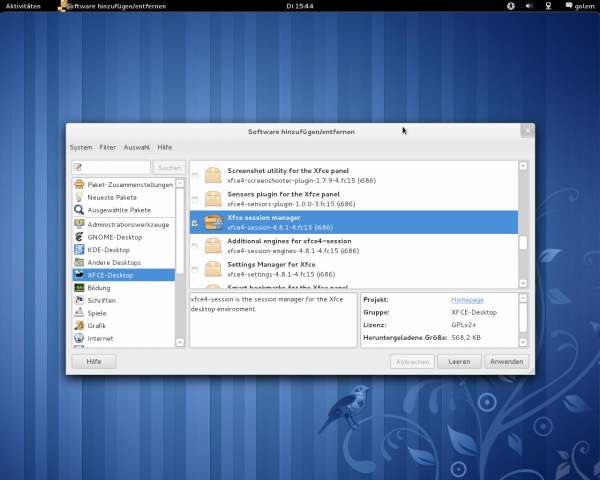Click the Abbrechen button
The height and width of the screenshot is (480, 600).
(x=412, y=361)
